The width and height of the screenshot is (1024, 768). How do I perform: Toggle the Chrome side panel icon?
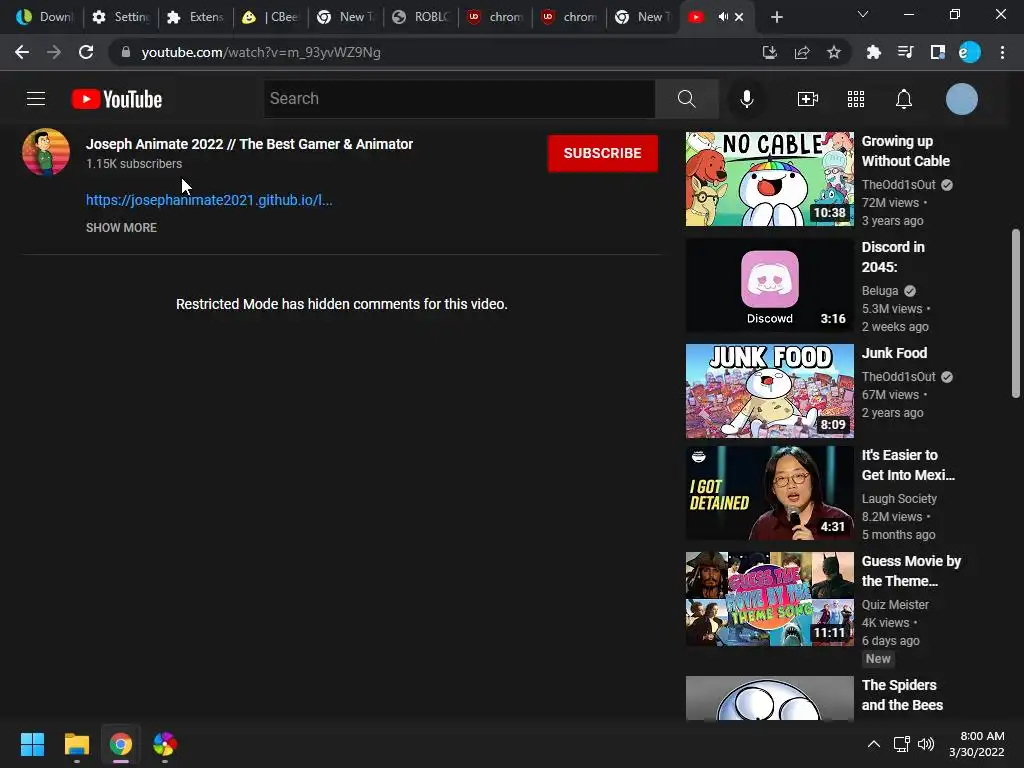click(x=937, y=52)
